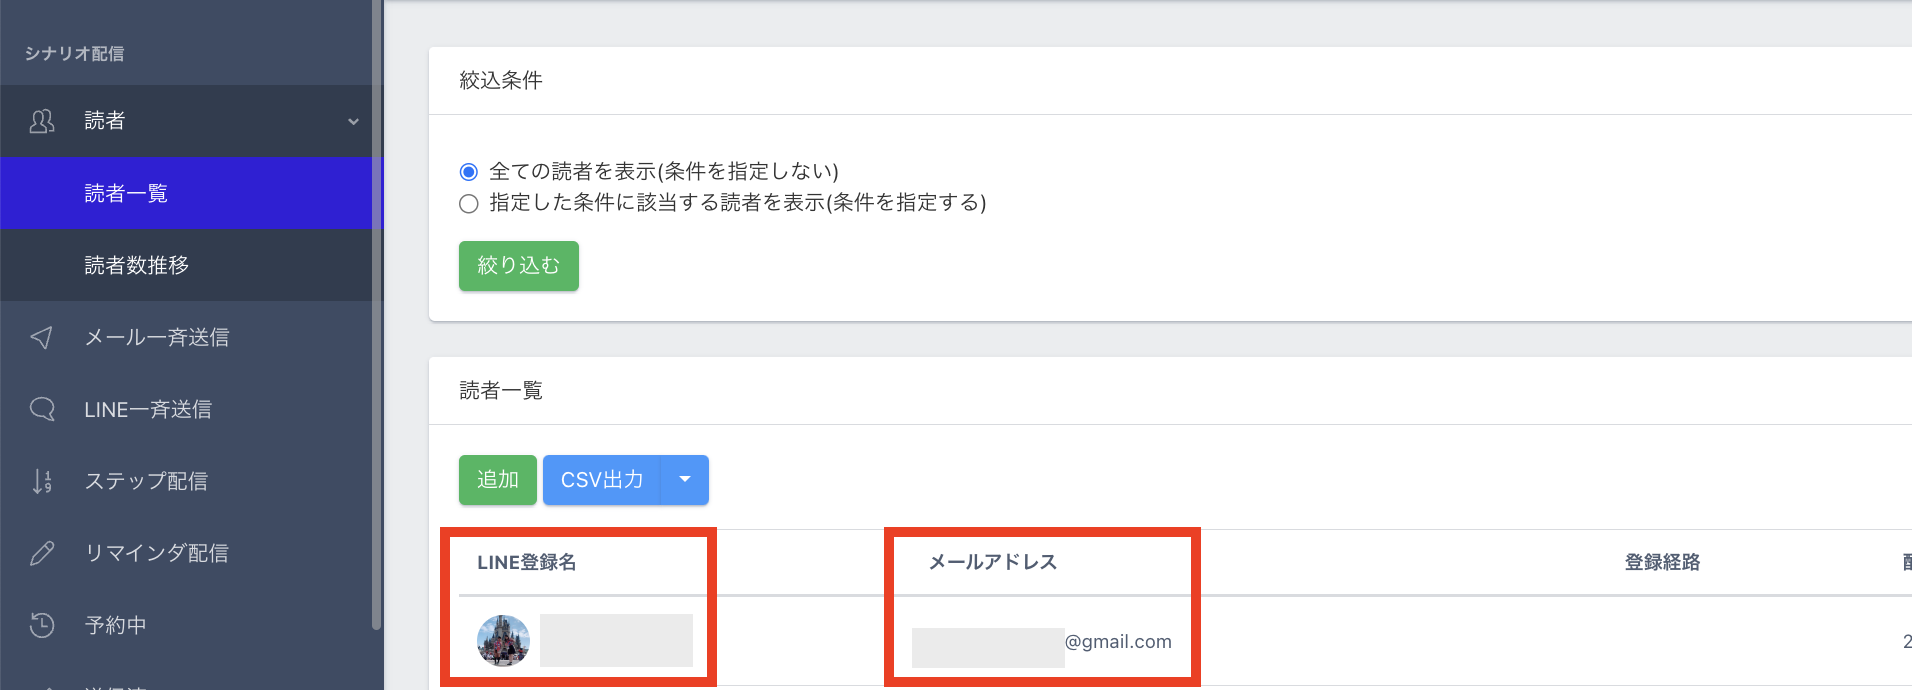Click the reminder delivery pencil icon
The image size is (1912, 690).
point(42,553)
